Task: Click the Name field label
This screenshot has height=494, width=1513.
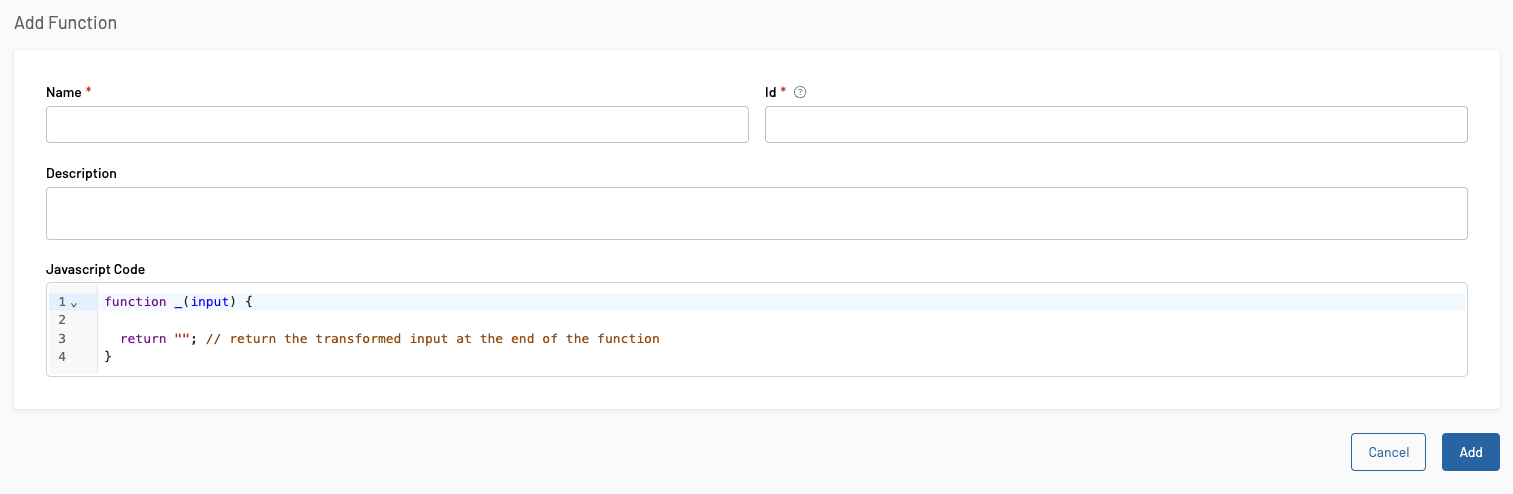Action: [64, 92]
